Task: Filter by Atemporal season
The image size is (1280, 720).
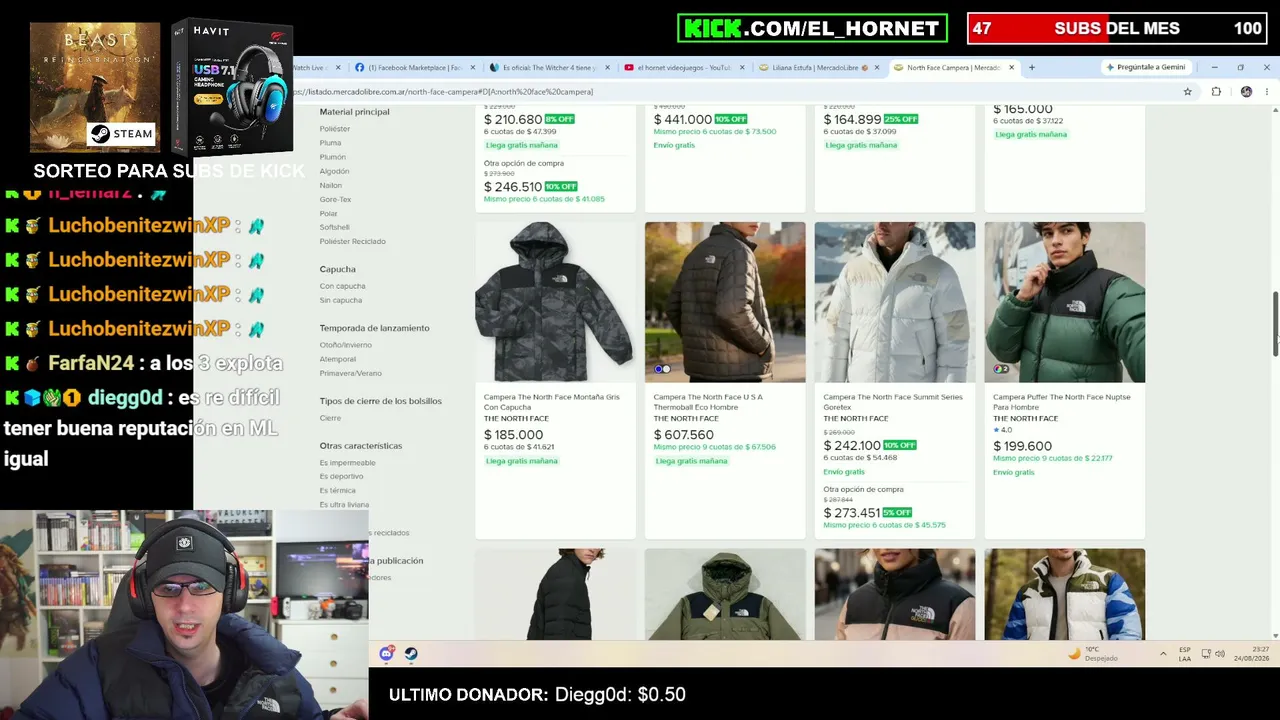Action: tap(338, 359)
